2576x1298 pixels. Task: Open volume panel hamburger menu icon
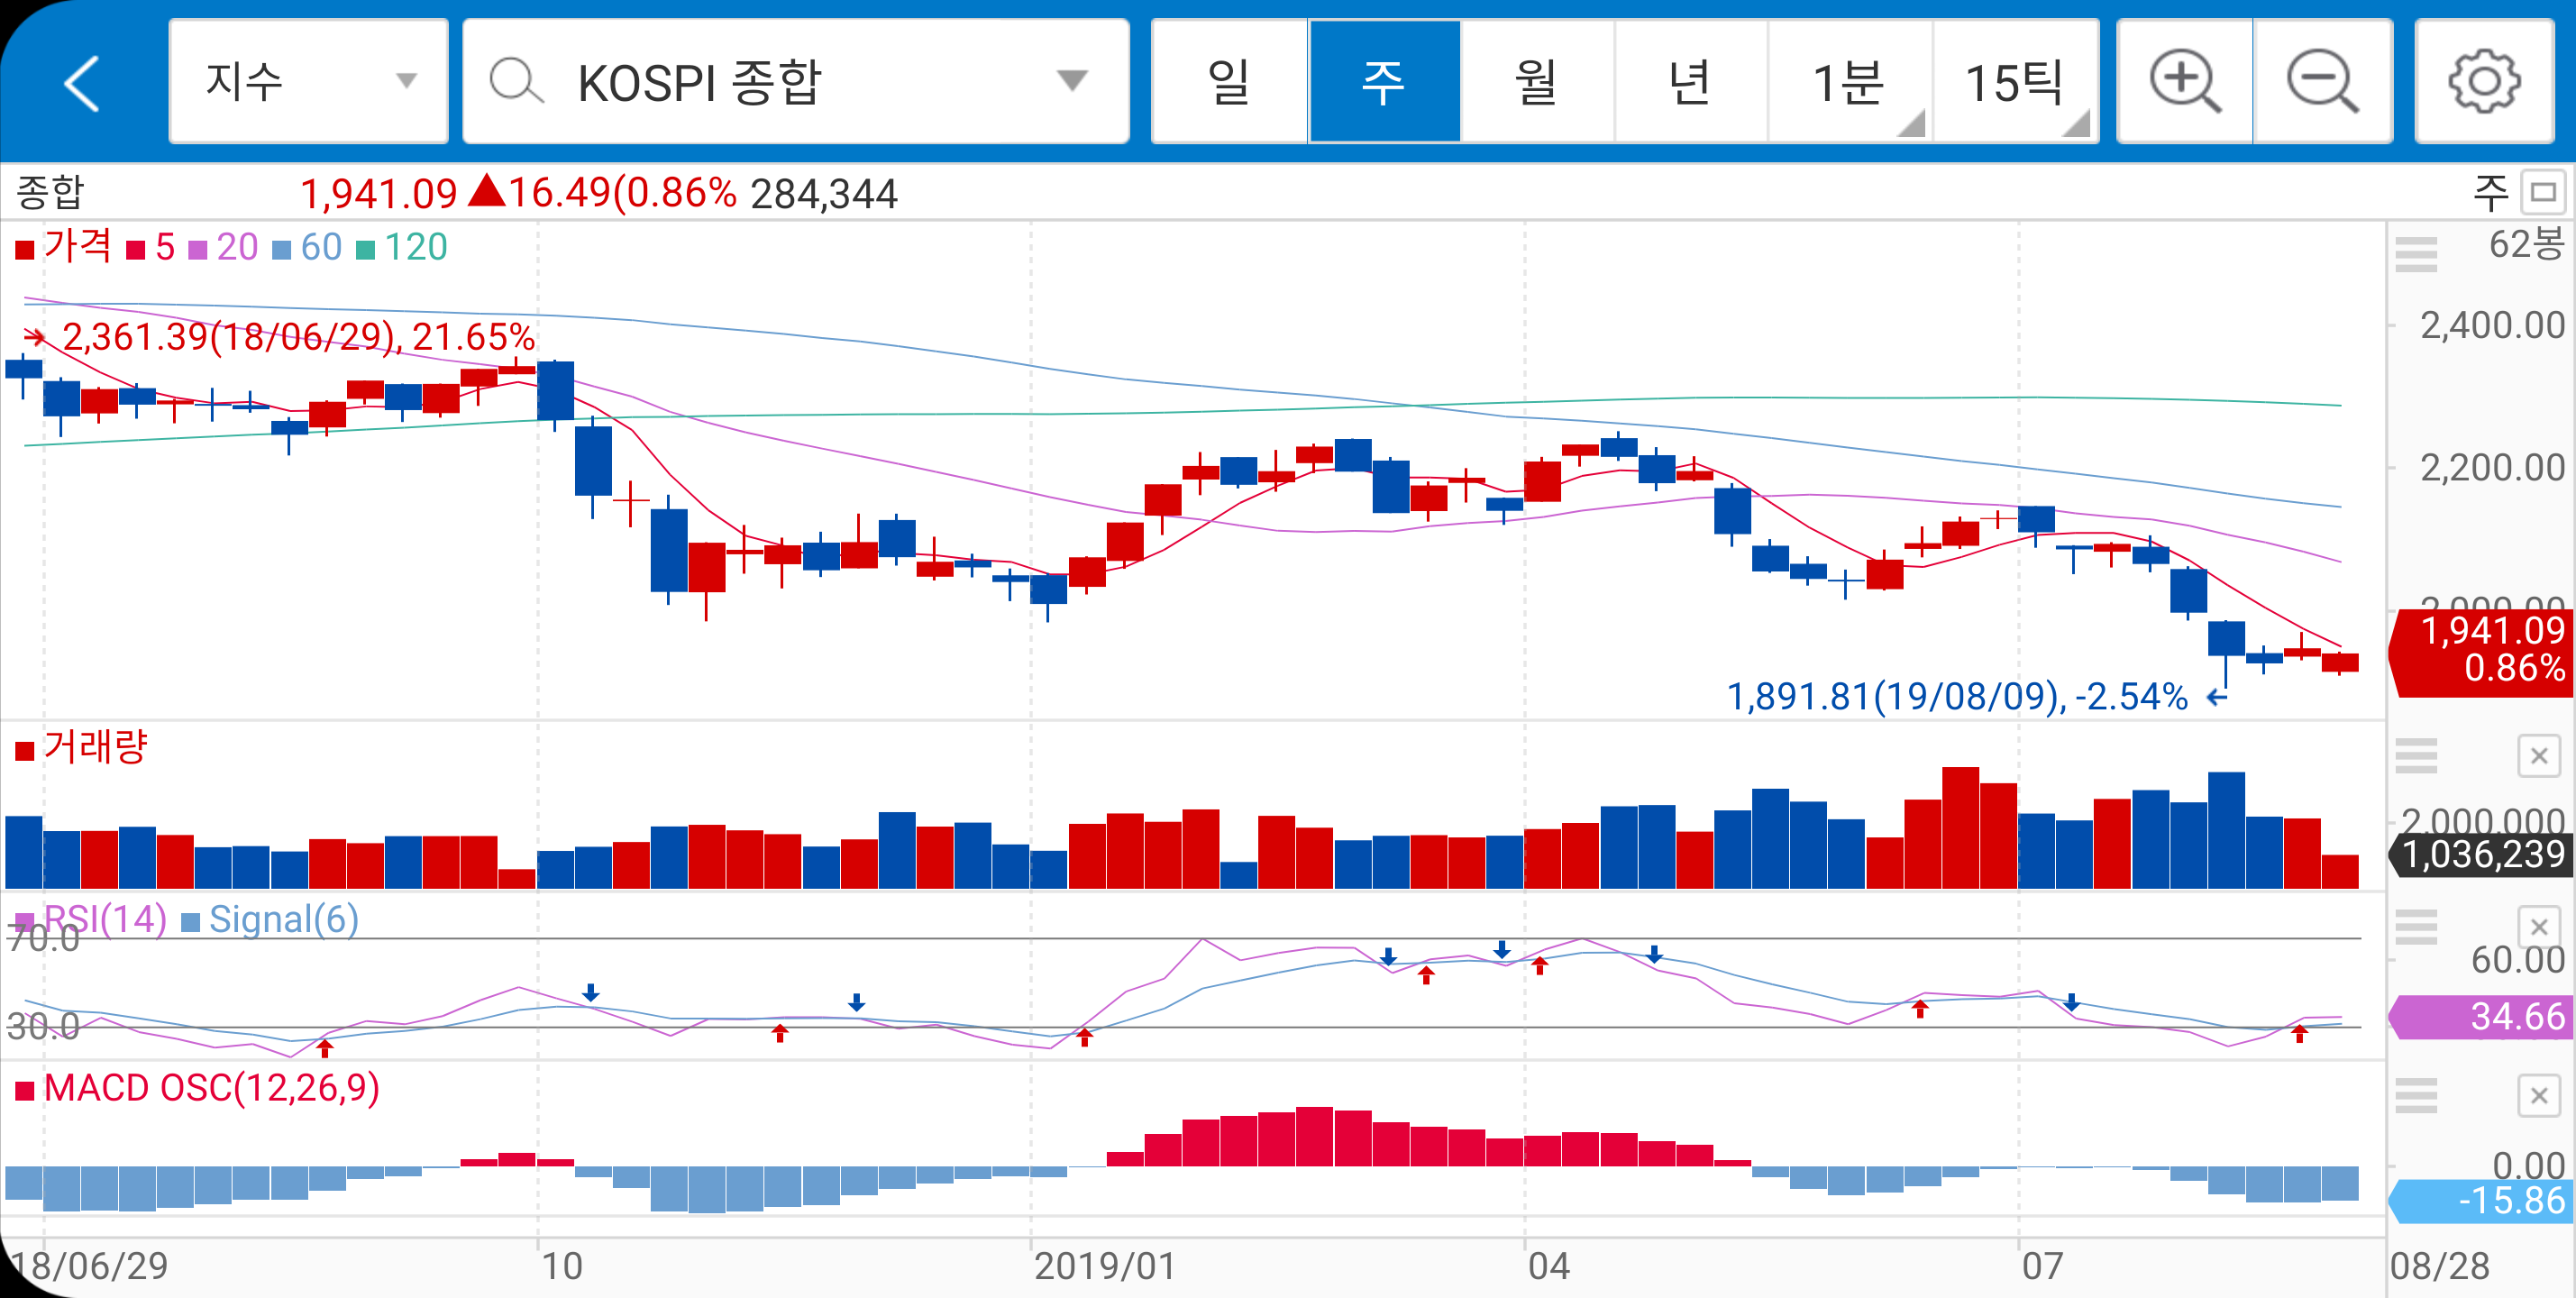pyautogui.click(x=2416, y=756)
